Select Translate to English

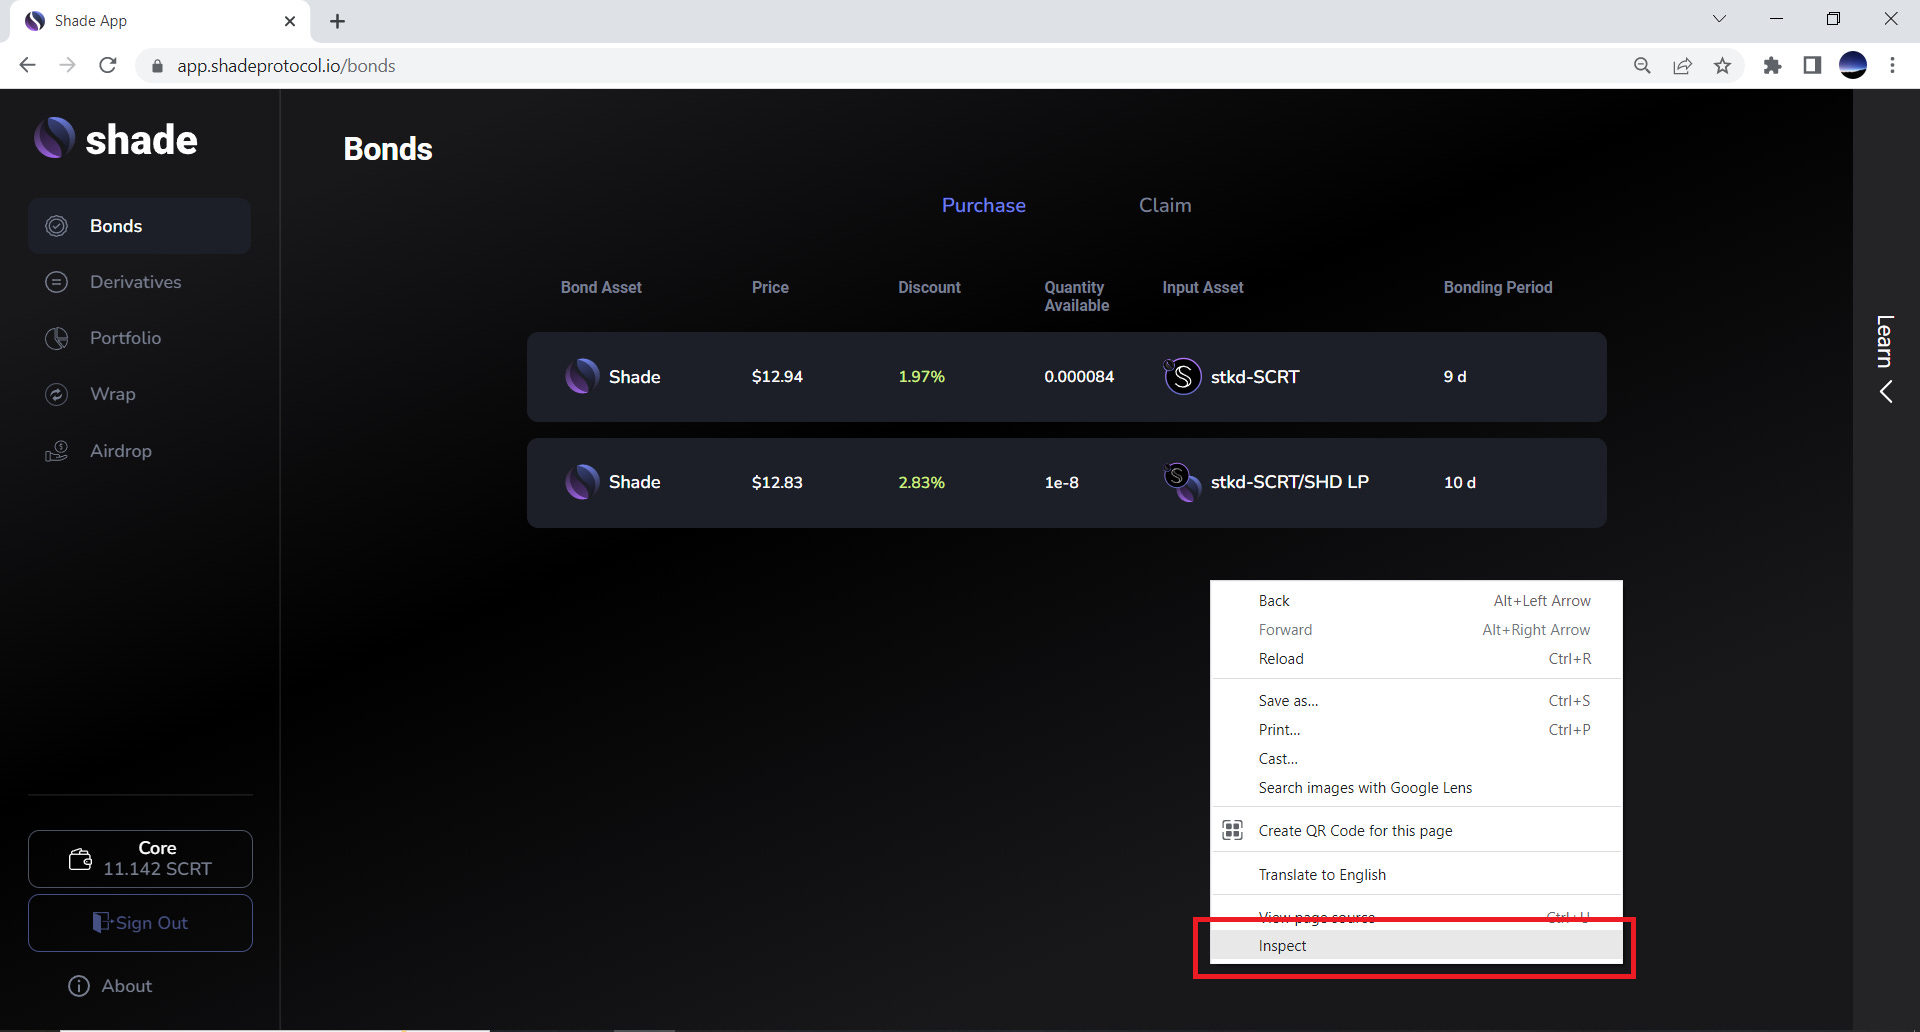(1416, 875)
